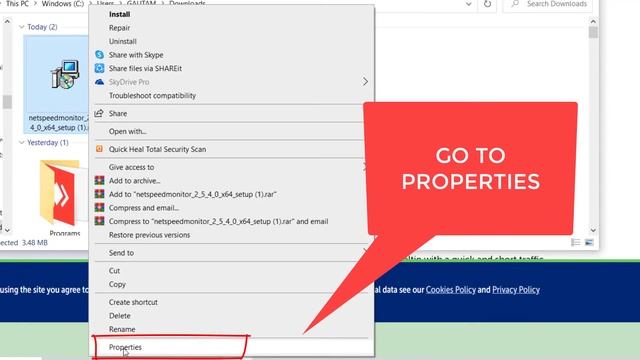Select Install from the context menu
This screenshot has height=360, width=640.
(x=119, y=14)
